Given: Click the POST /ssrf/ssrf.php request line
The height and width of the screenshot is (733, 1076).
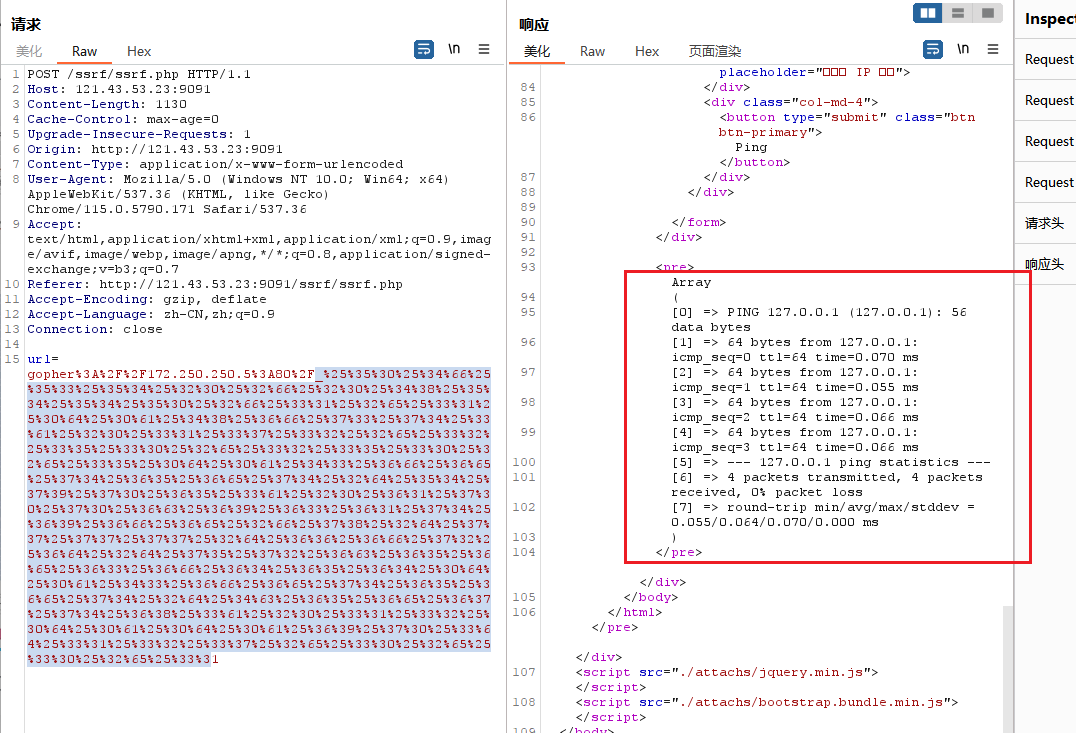Looking at the screenshot, I should [x=139, y=74].
